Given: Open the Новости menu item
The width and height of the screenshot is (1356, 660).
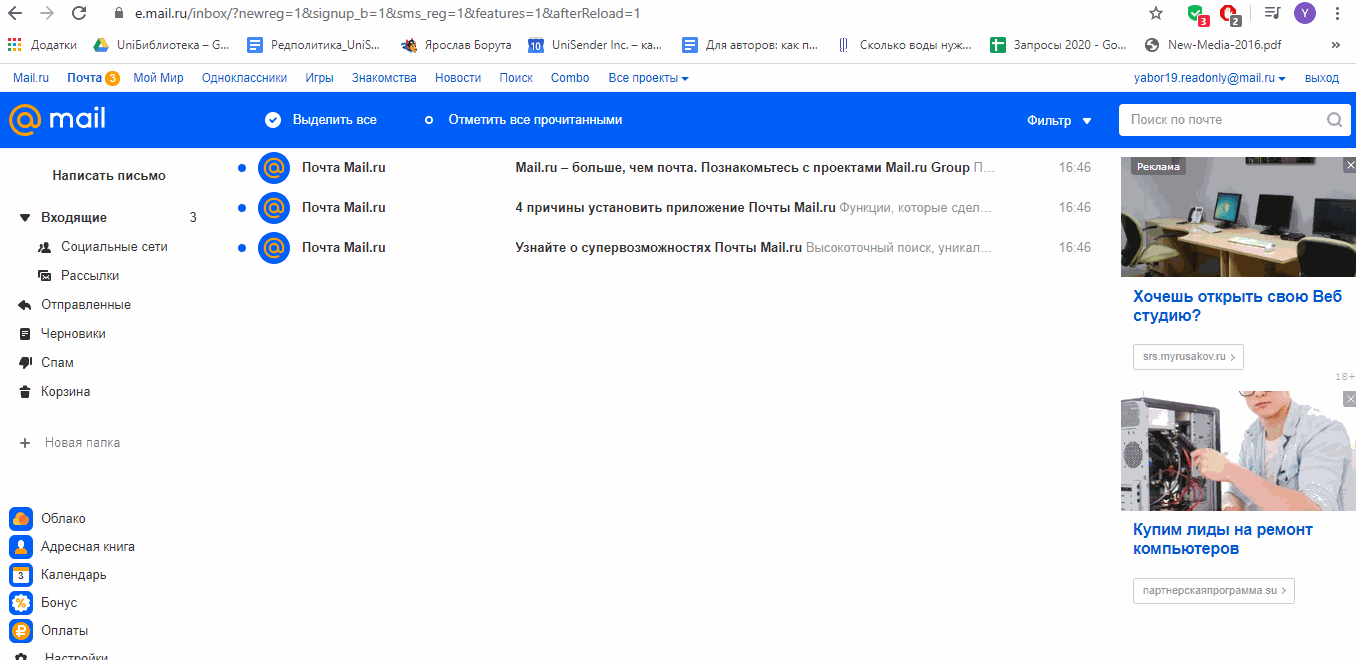Looking at the screenshot, I should pos(458,78).
